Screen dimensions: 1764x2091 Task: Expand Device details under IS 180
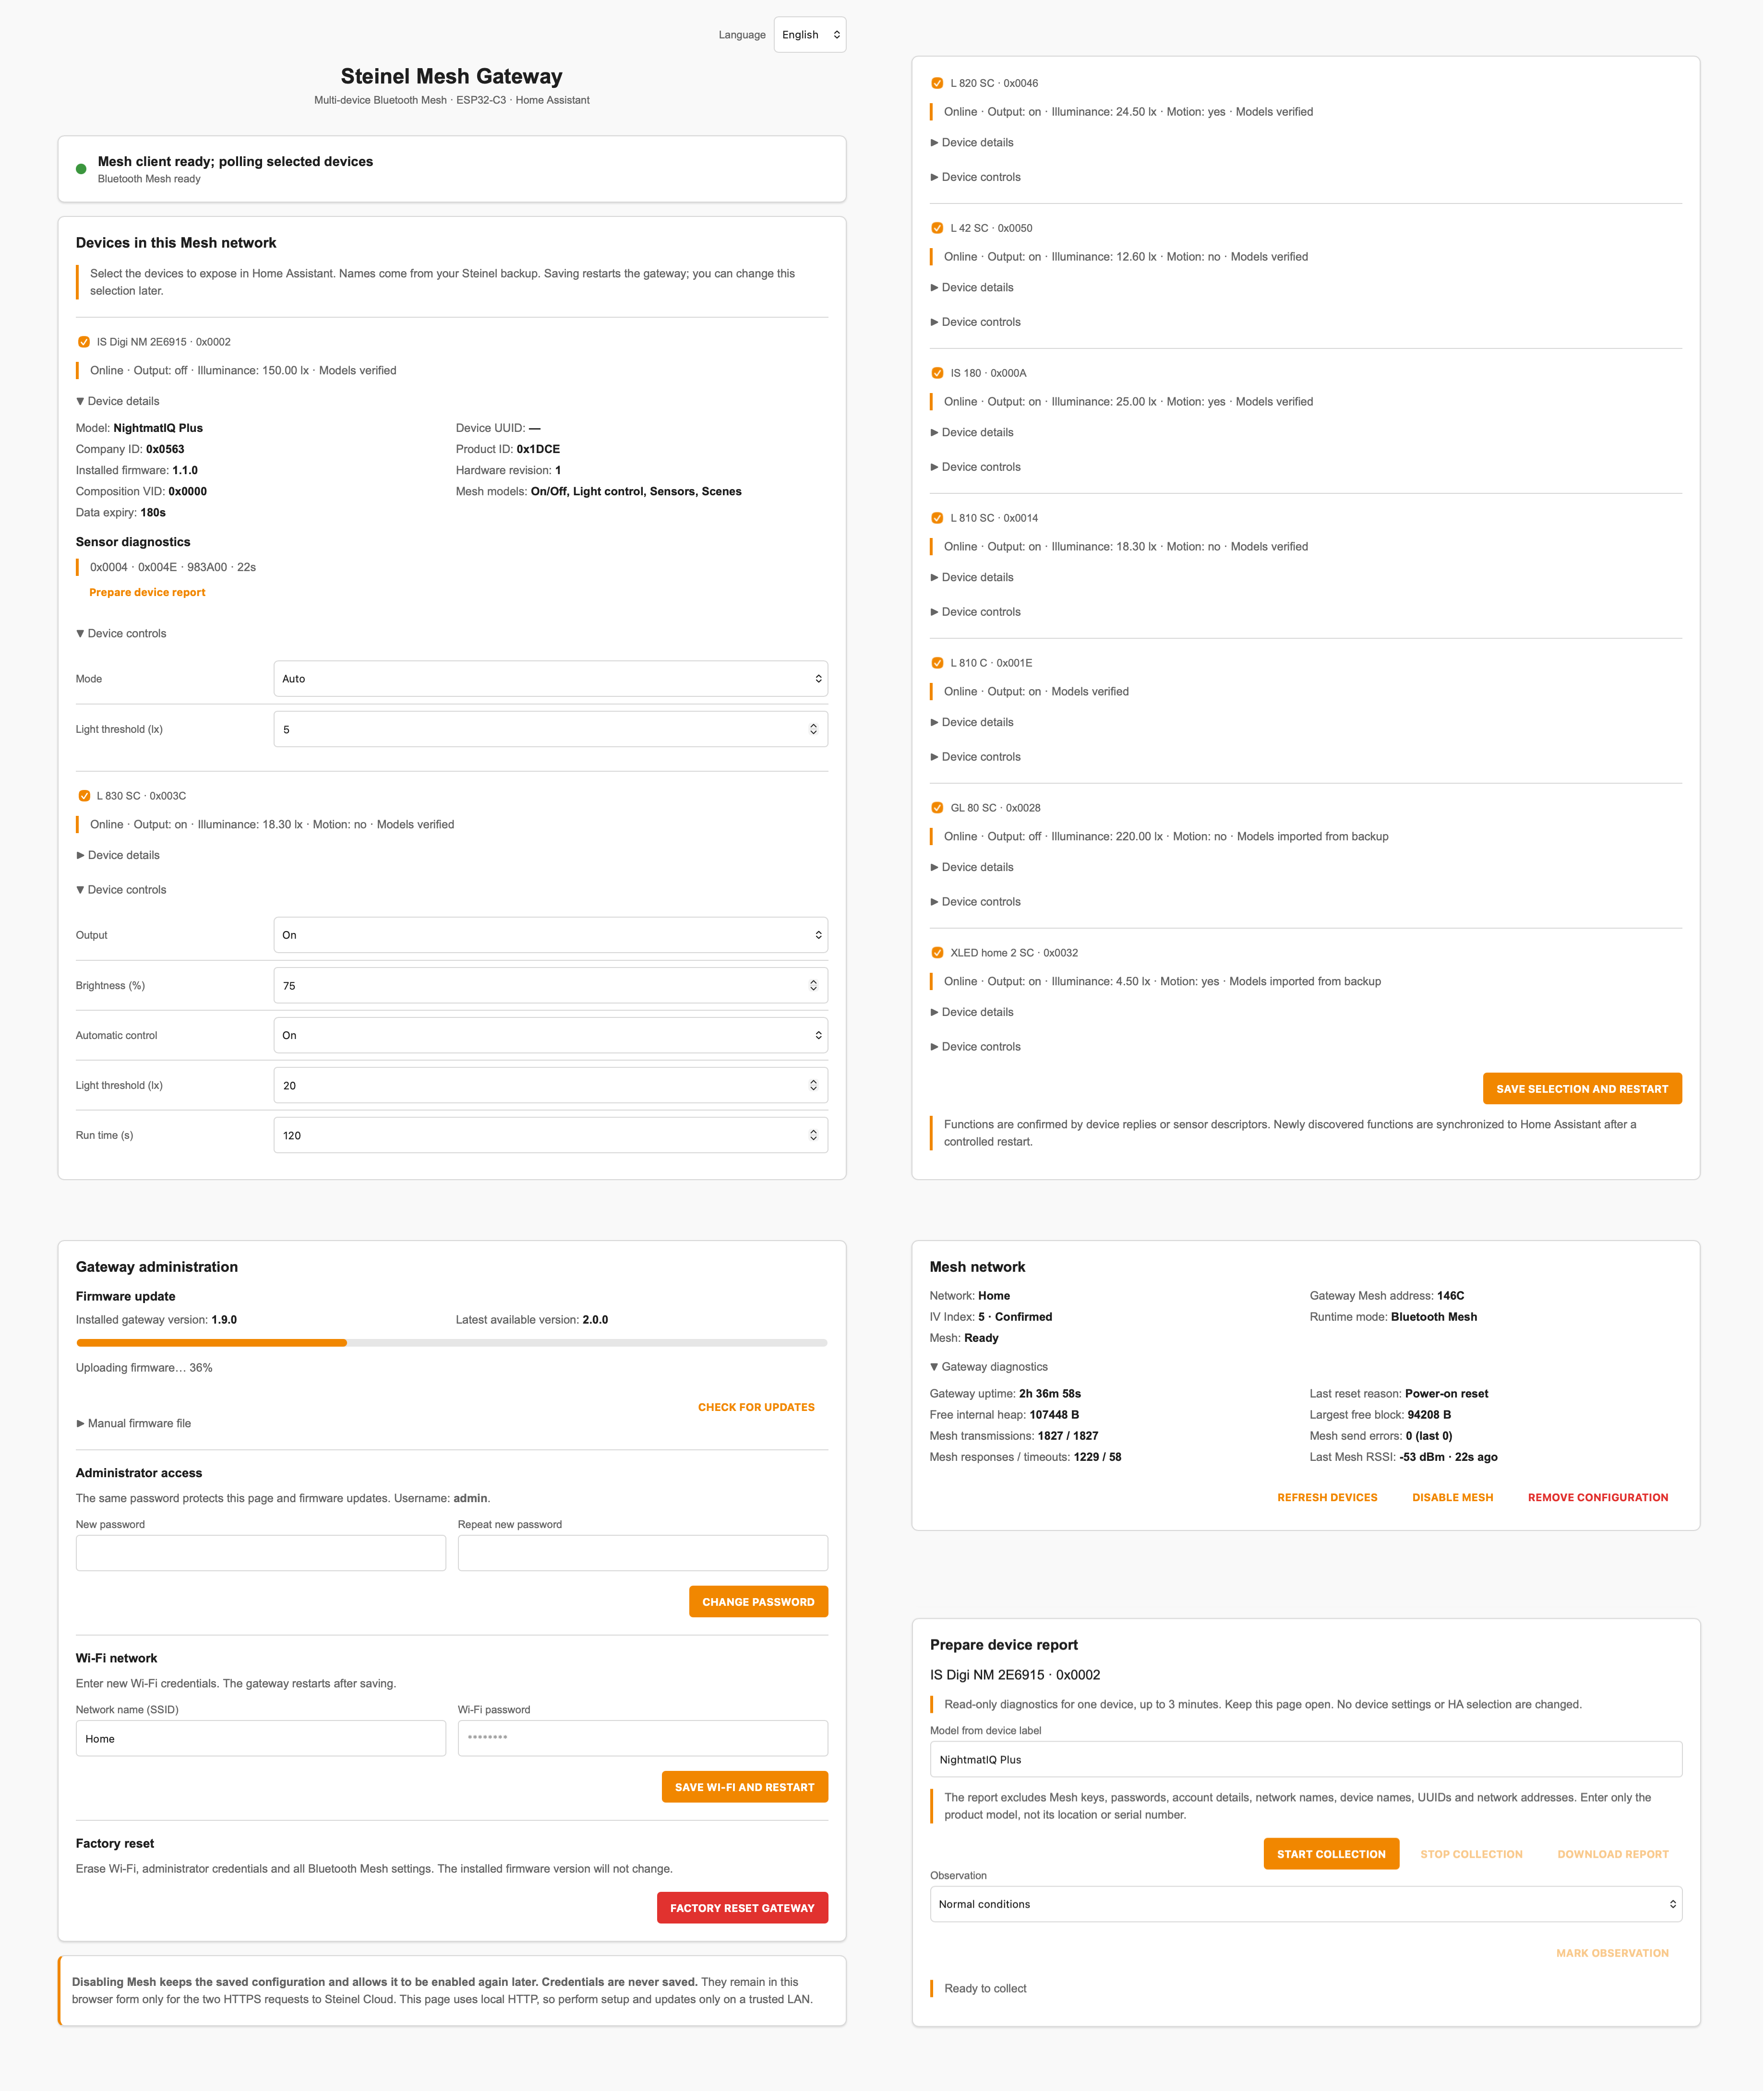[972, 432]
